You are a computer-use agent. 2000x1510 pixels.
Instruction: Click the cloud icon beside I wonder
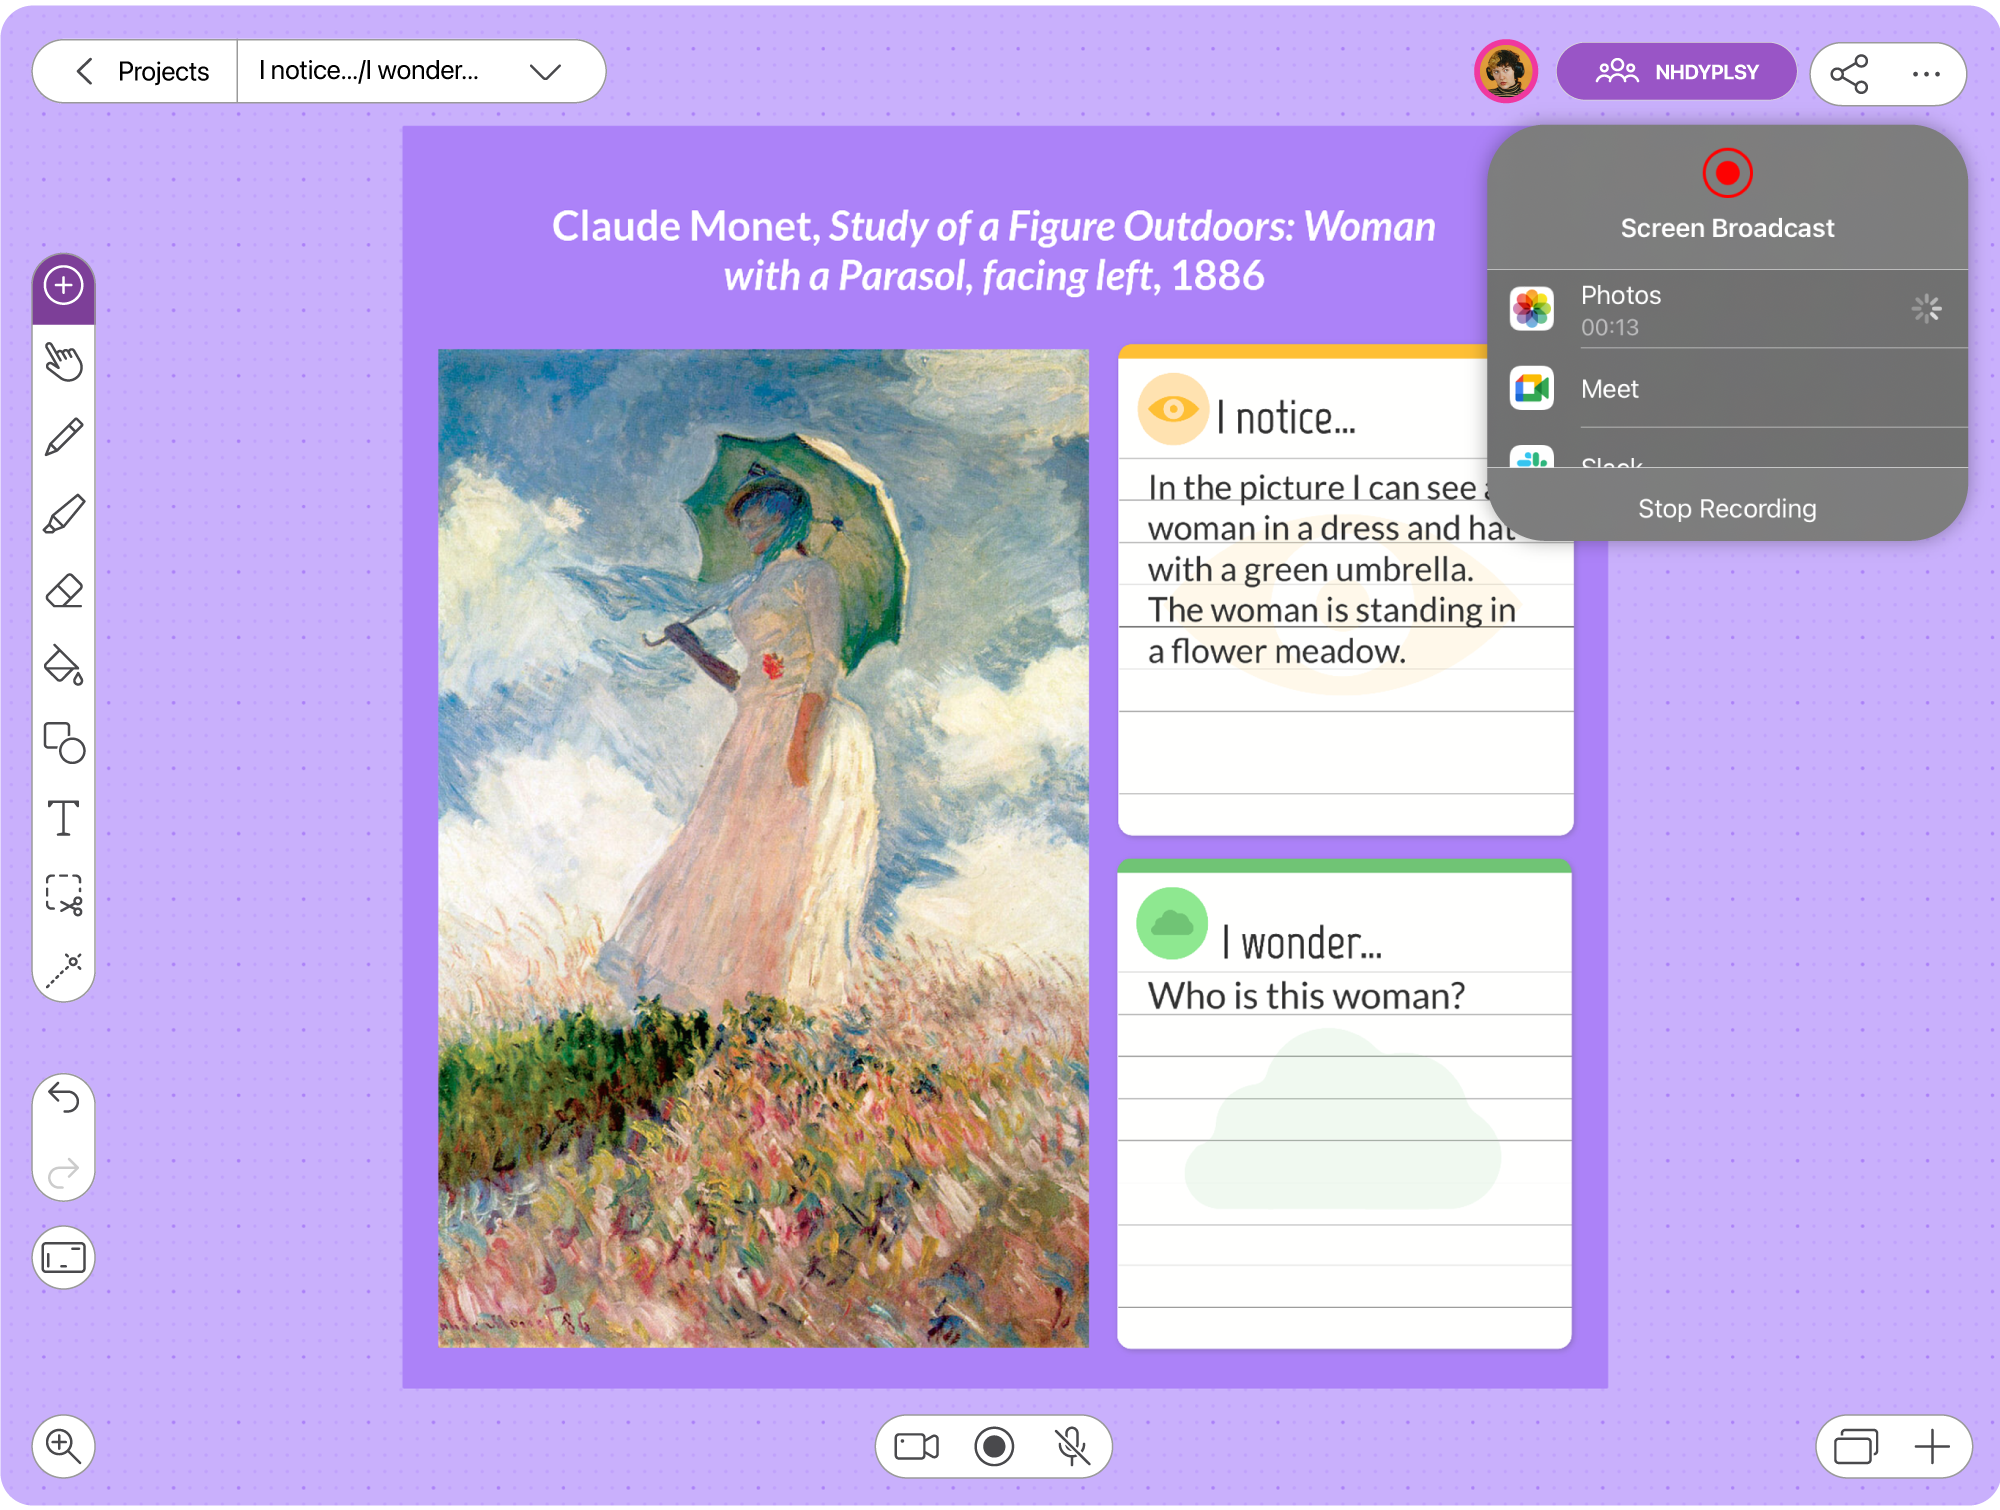point(1172,923)
